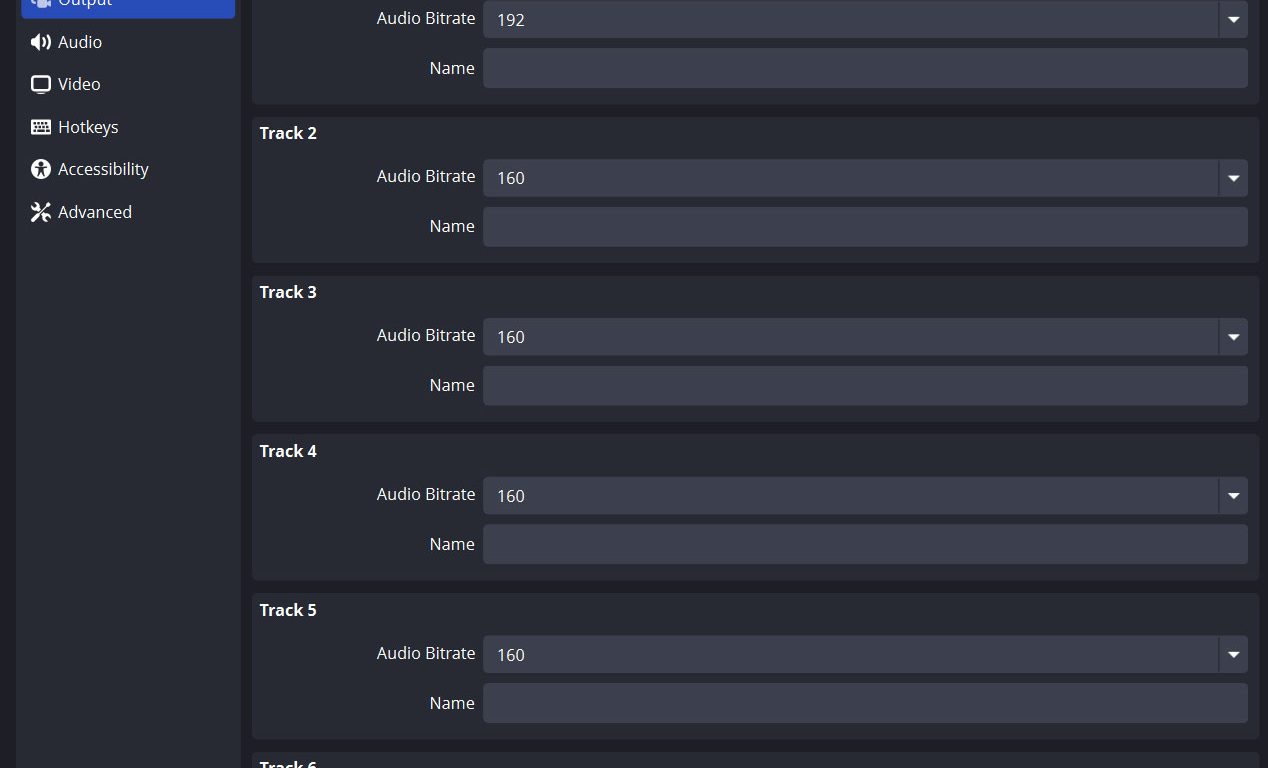Click the Hotkeys keyboard icon
The image size is (1268, 768).
click(41, 127)
